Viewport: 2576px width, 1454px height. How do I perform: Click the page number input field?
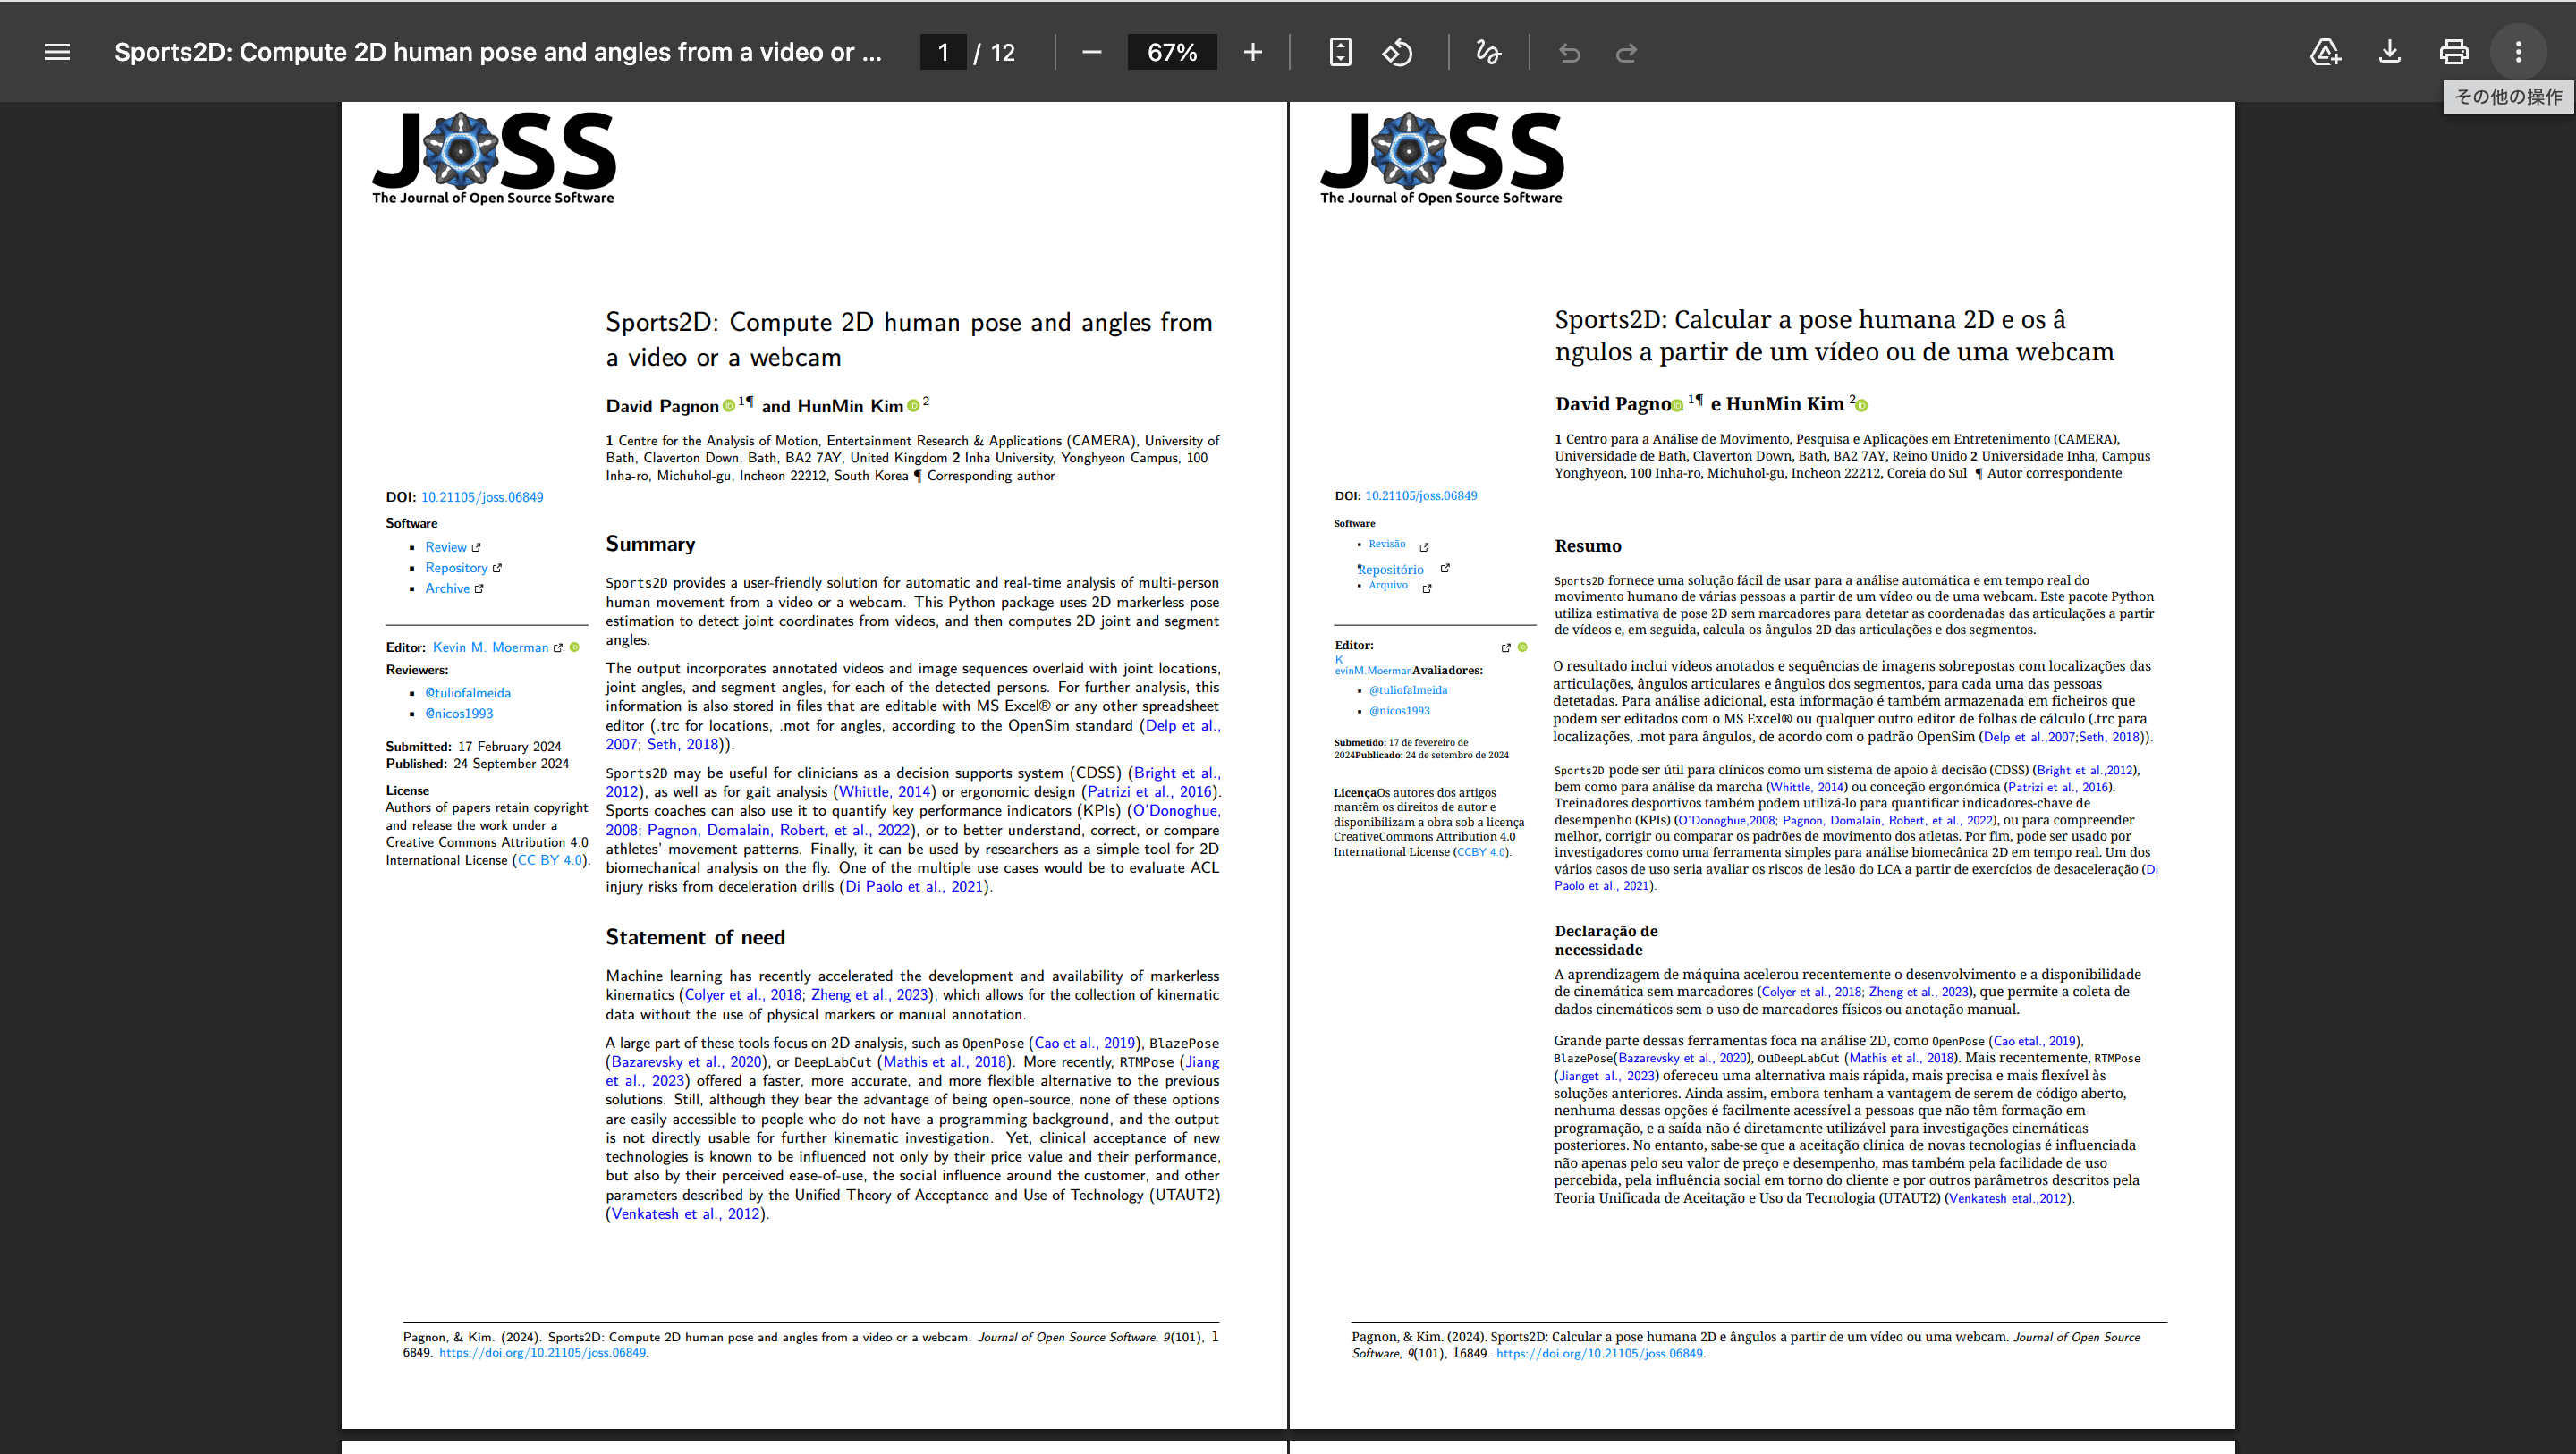943,52
